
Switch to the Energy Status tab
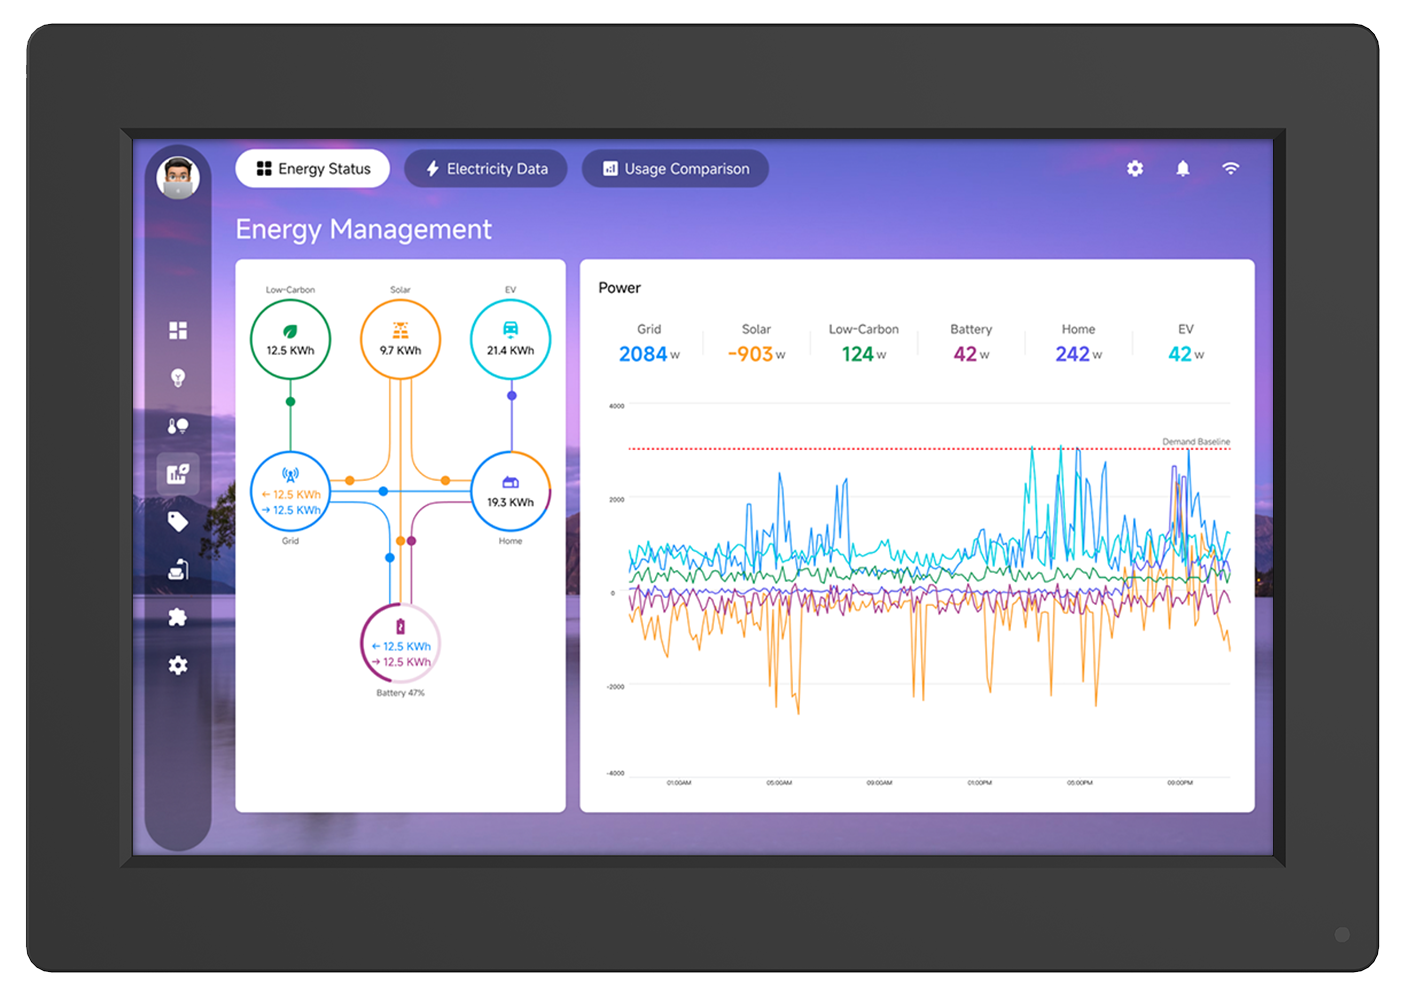tap(313, 169)
